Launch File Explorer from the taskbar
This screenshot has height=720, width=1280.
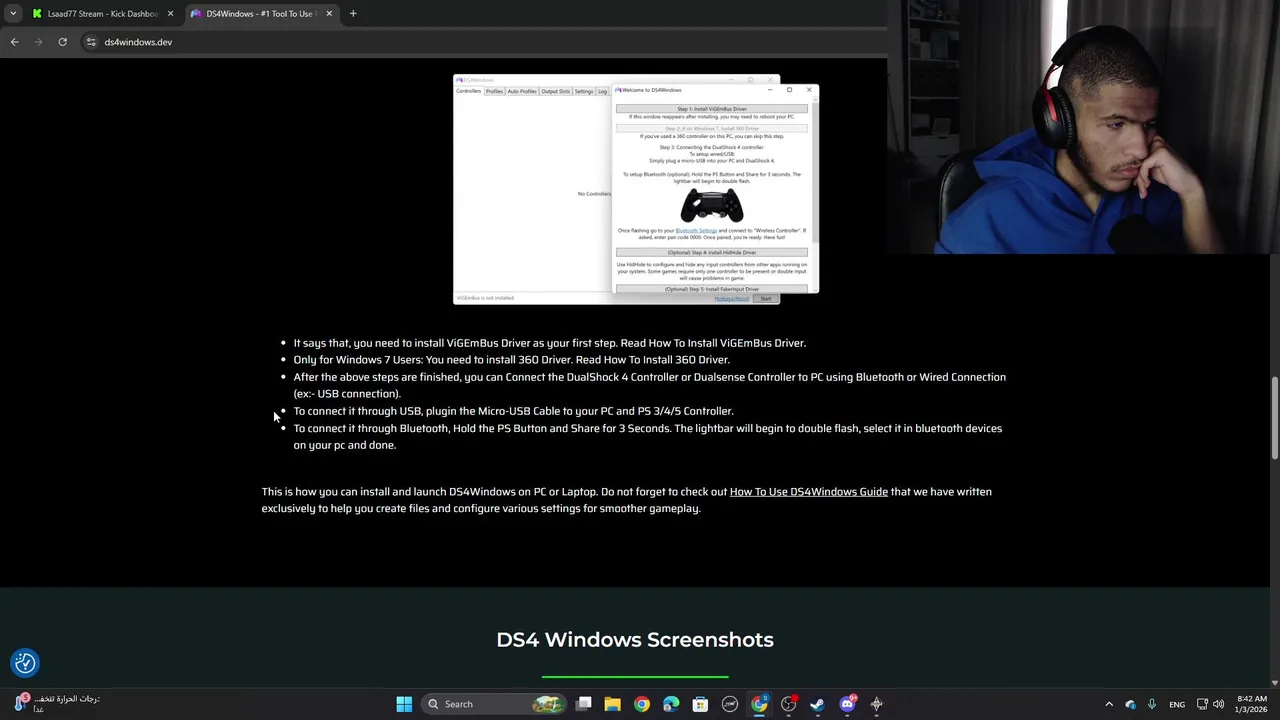coord(613,704)
